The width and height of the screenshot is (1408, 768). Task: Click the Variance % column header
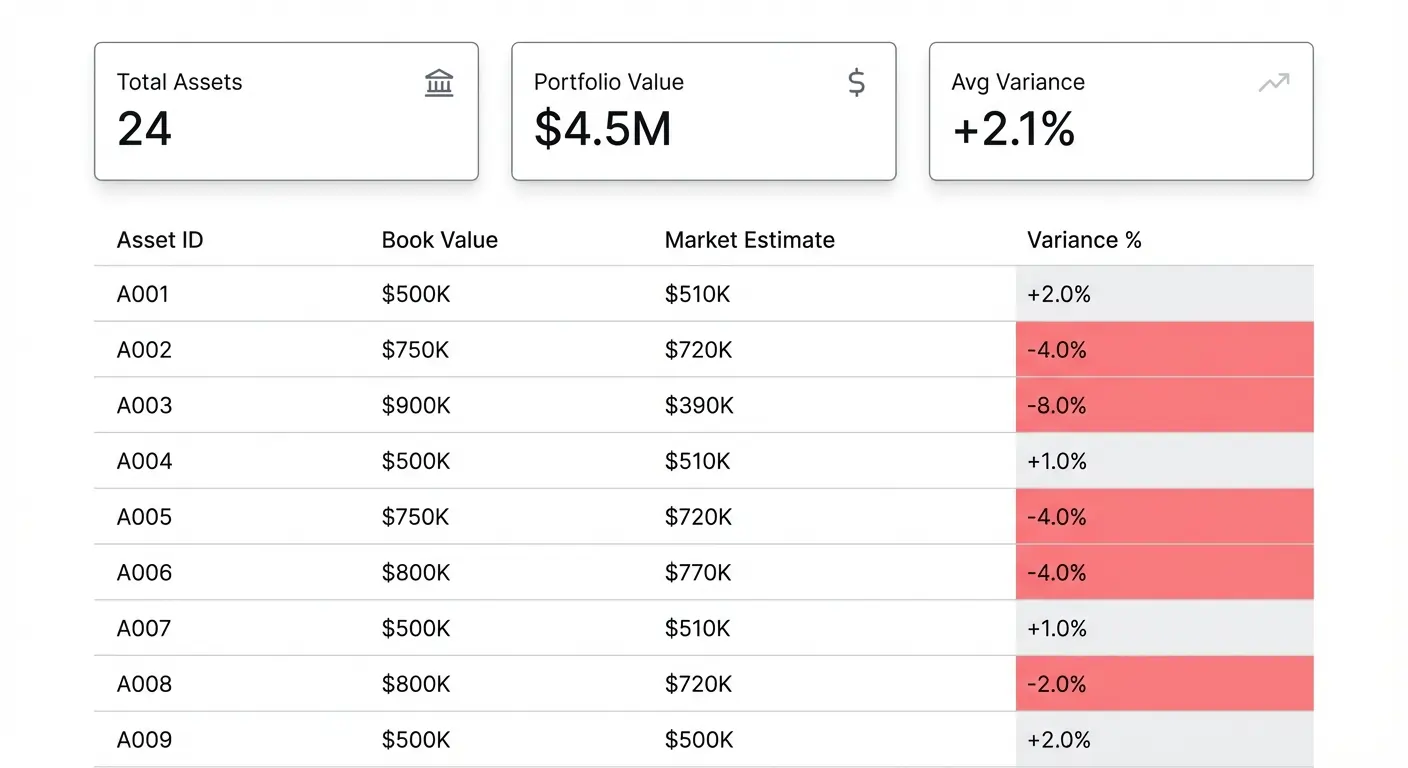(1084, 240)
